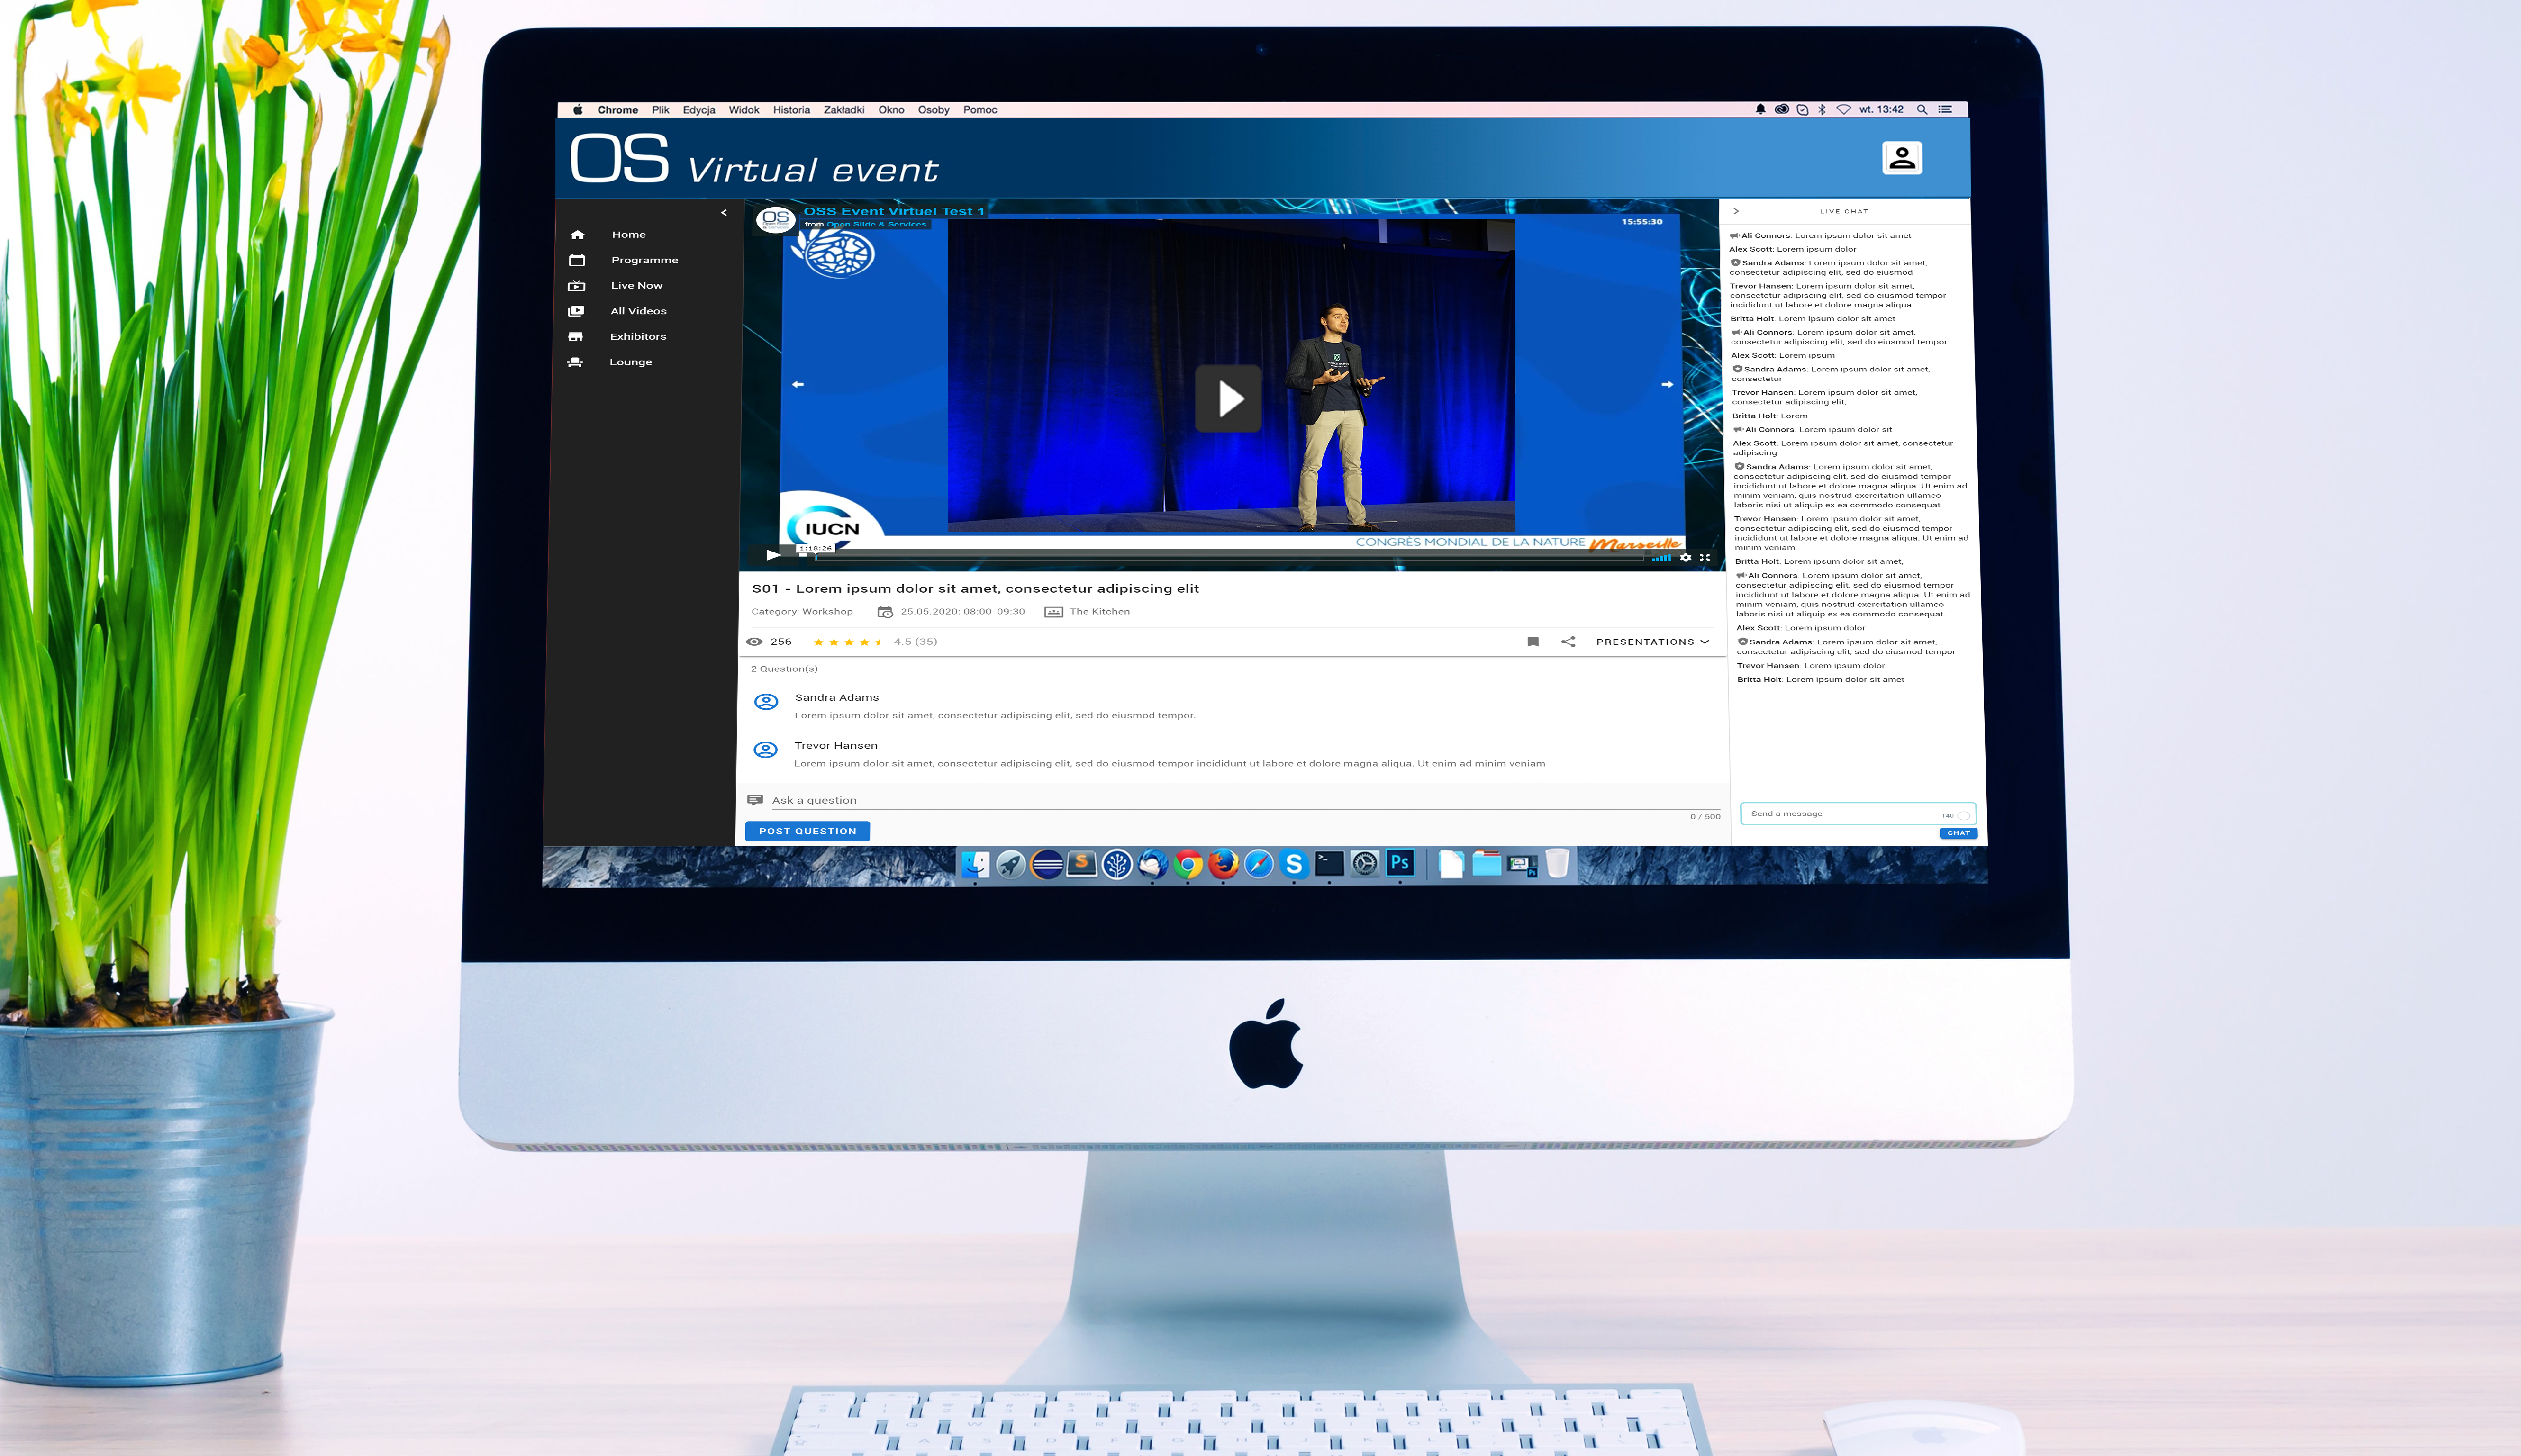Open Firefox from the dock

[x=1223, y=864]
